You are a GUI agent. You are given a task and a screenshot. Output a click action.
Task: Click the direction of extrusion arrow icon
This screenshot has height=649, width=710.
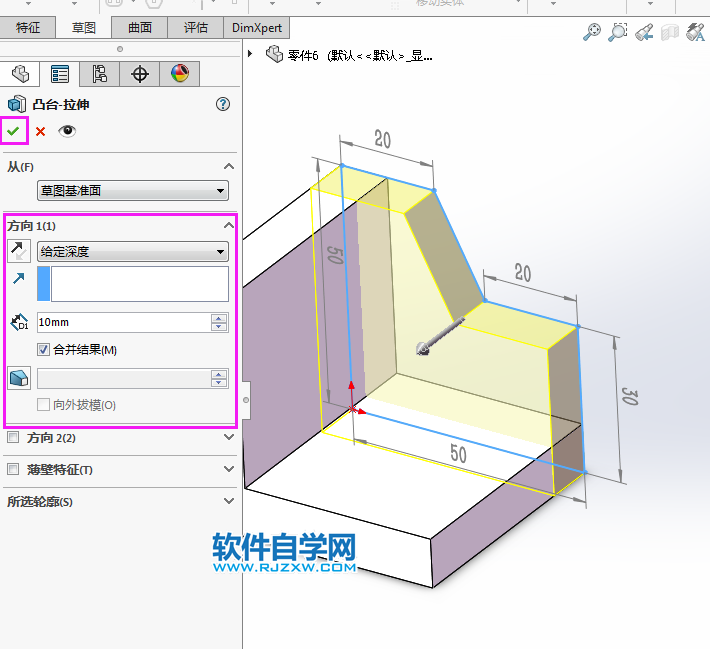pyautogui.click(x=19, y=278)
